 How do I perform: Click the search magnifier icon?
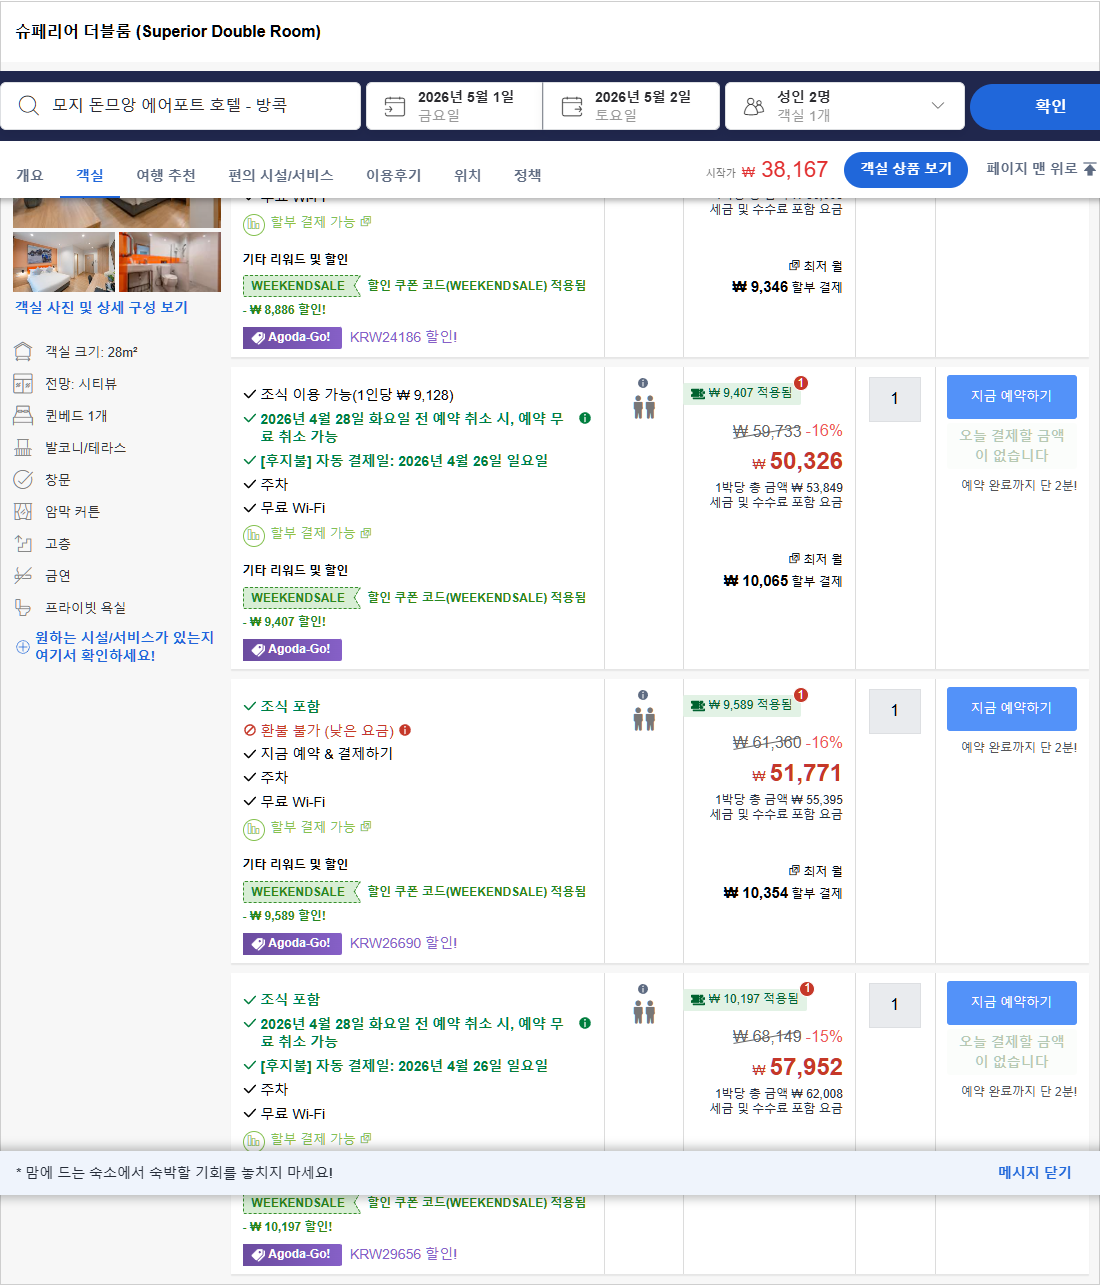(x=28, y=105)
